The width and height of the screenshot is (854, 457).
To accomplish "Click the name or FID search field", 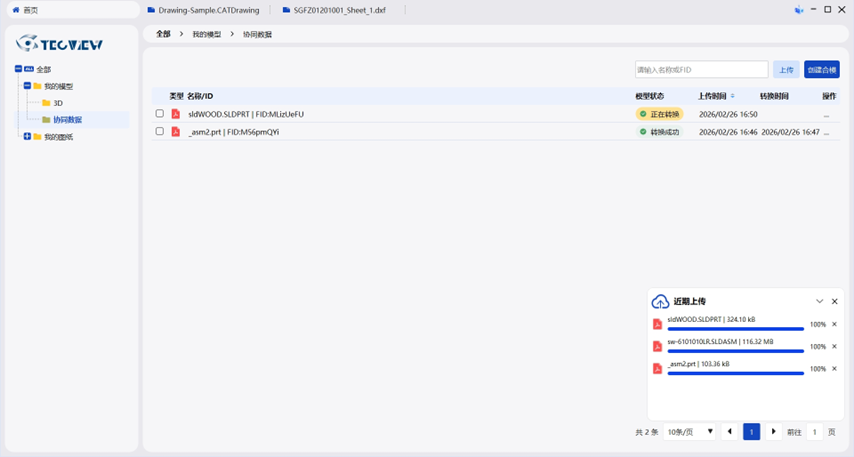I will 701,70.
